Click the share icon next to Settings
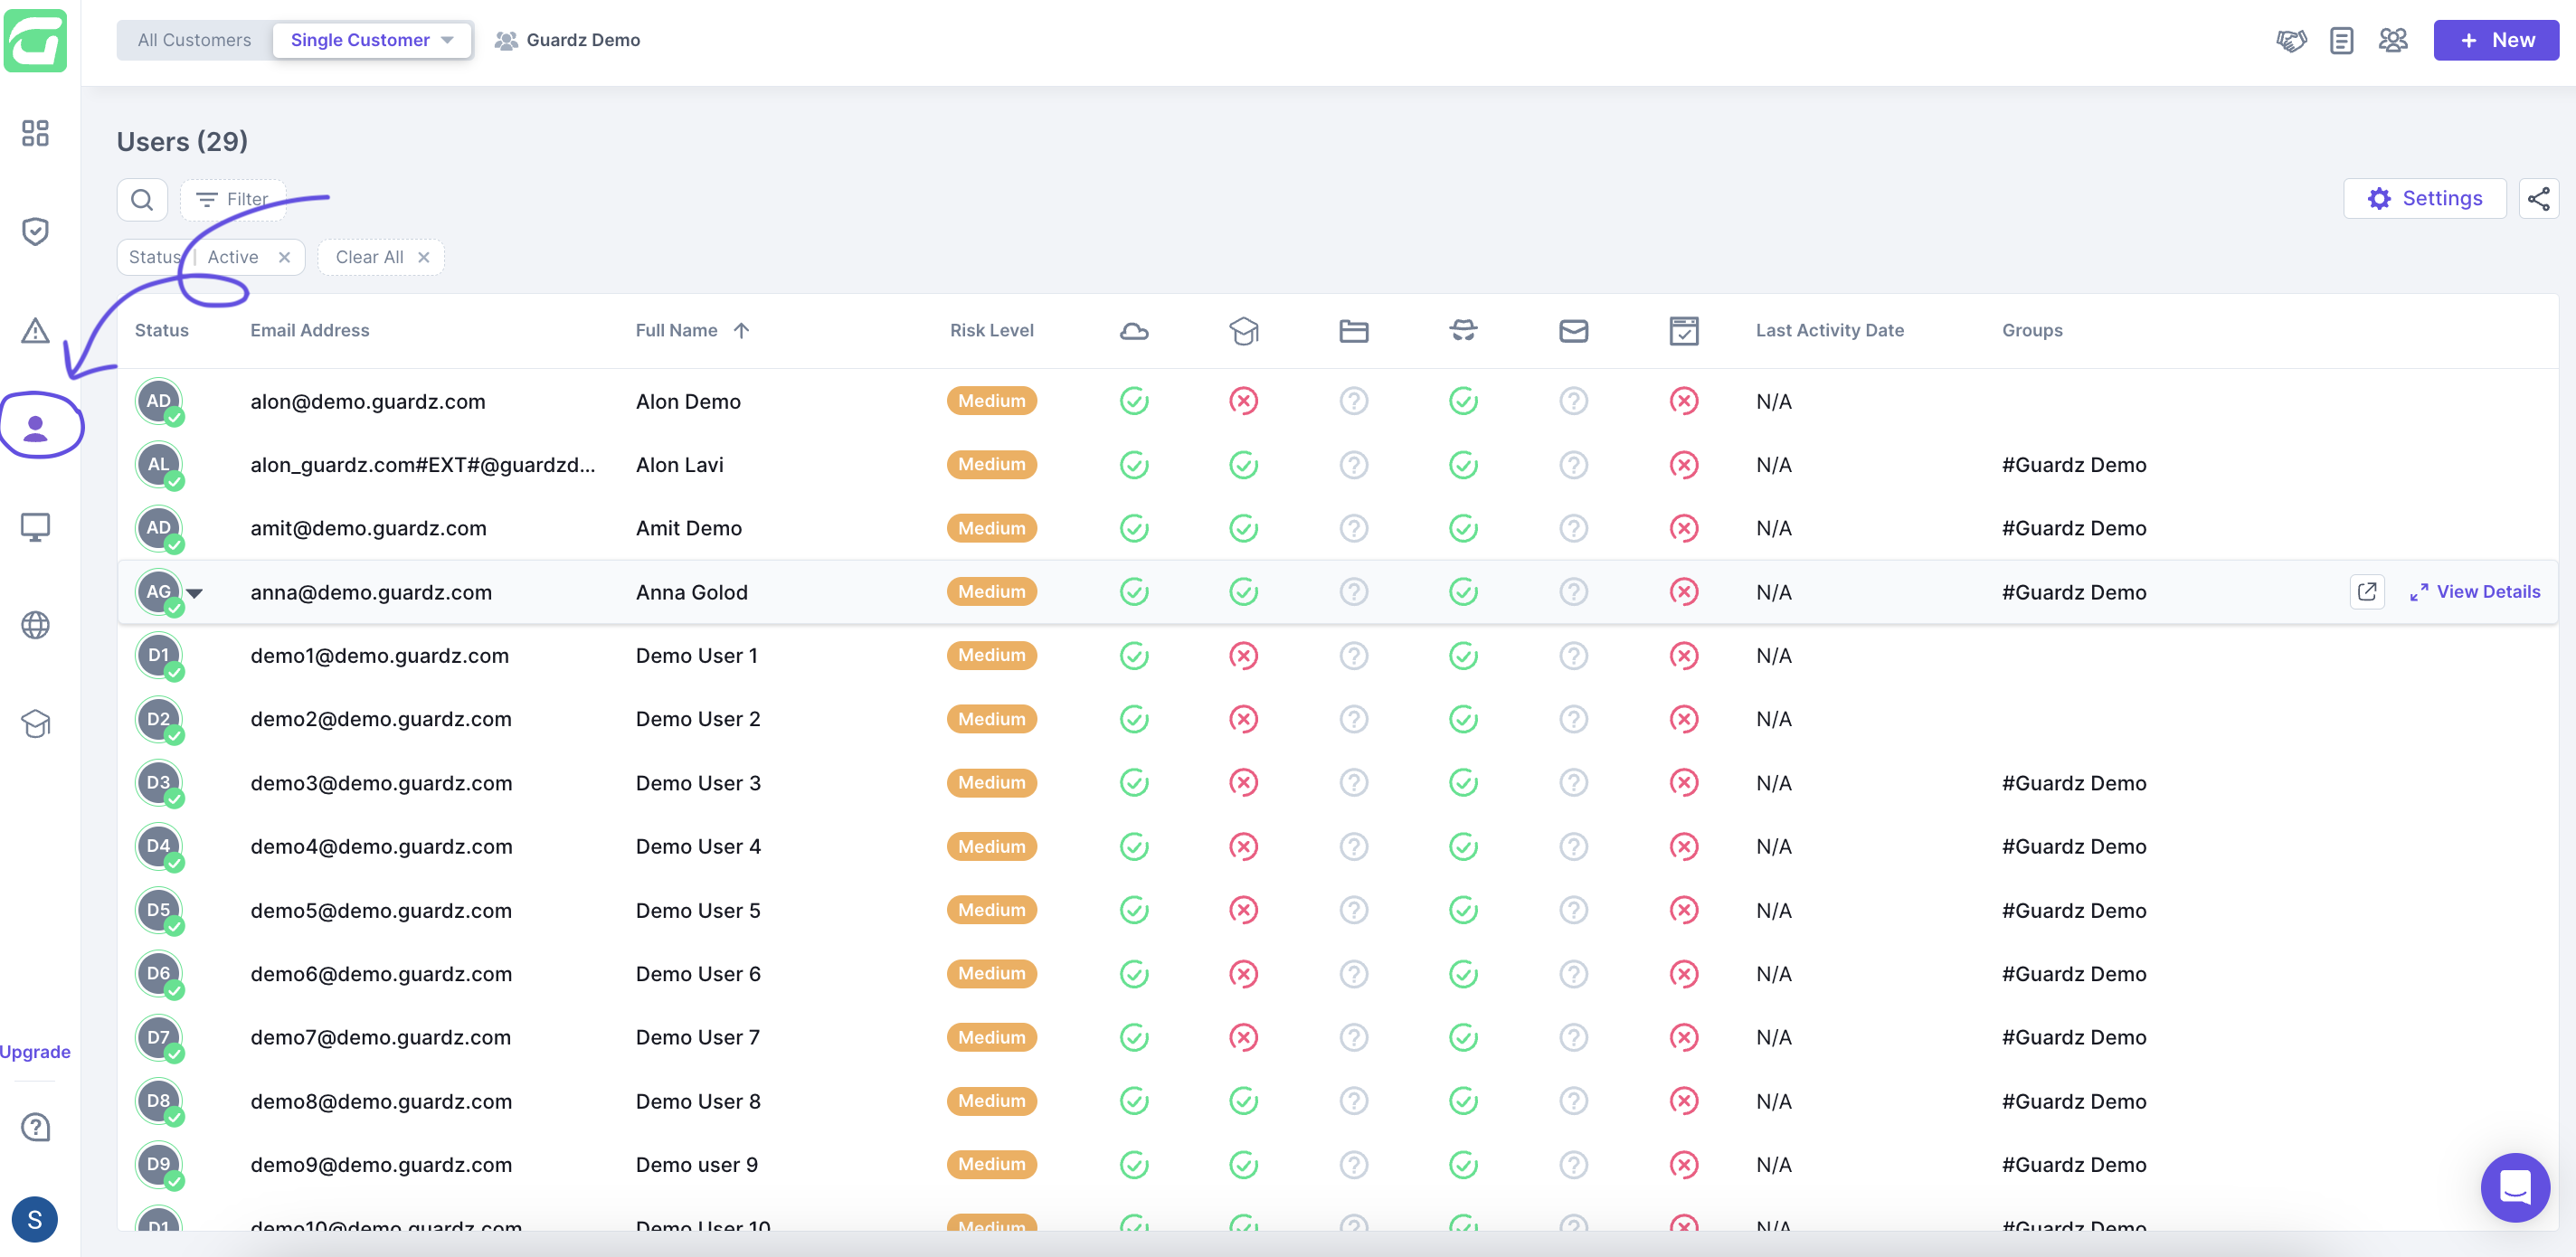This screenshot has width=2576, height=1257. tap(2537, 199)
